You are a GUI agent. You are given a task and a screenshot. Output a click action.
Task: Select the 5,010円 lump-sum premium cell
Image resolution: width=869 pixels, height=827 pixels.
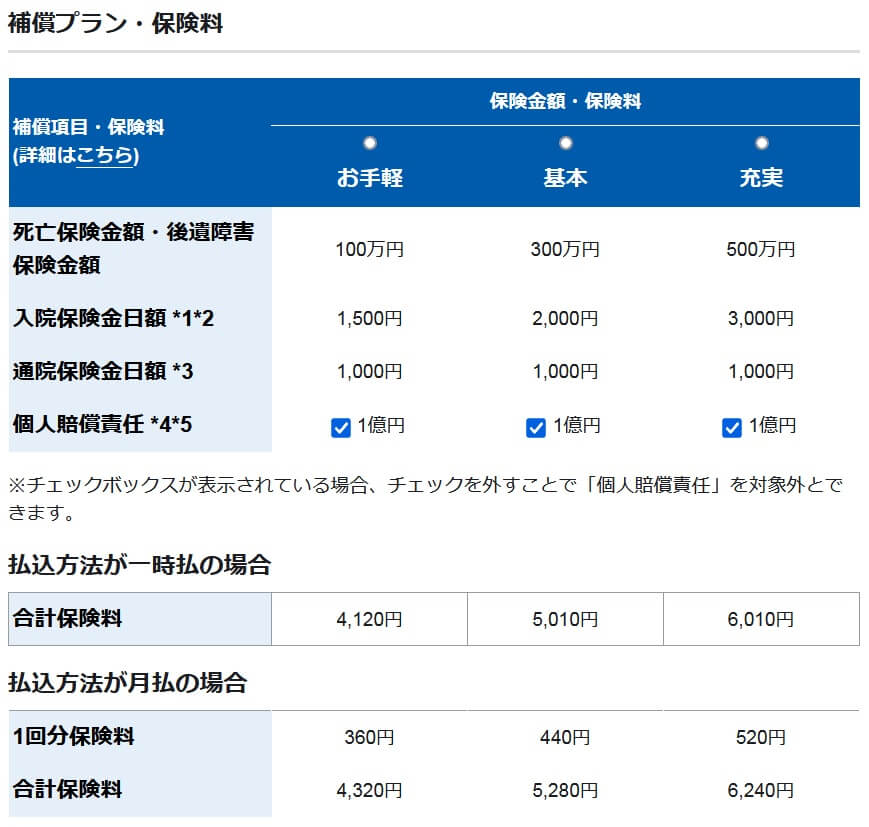point(565,620)
